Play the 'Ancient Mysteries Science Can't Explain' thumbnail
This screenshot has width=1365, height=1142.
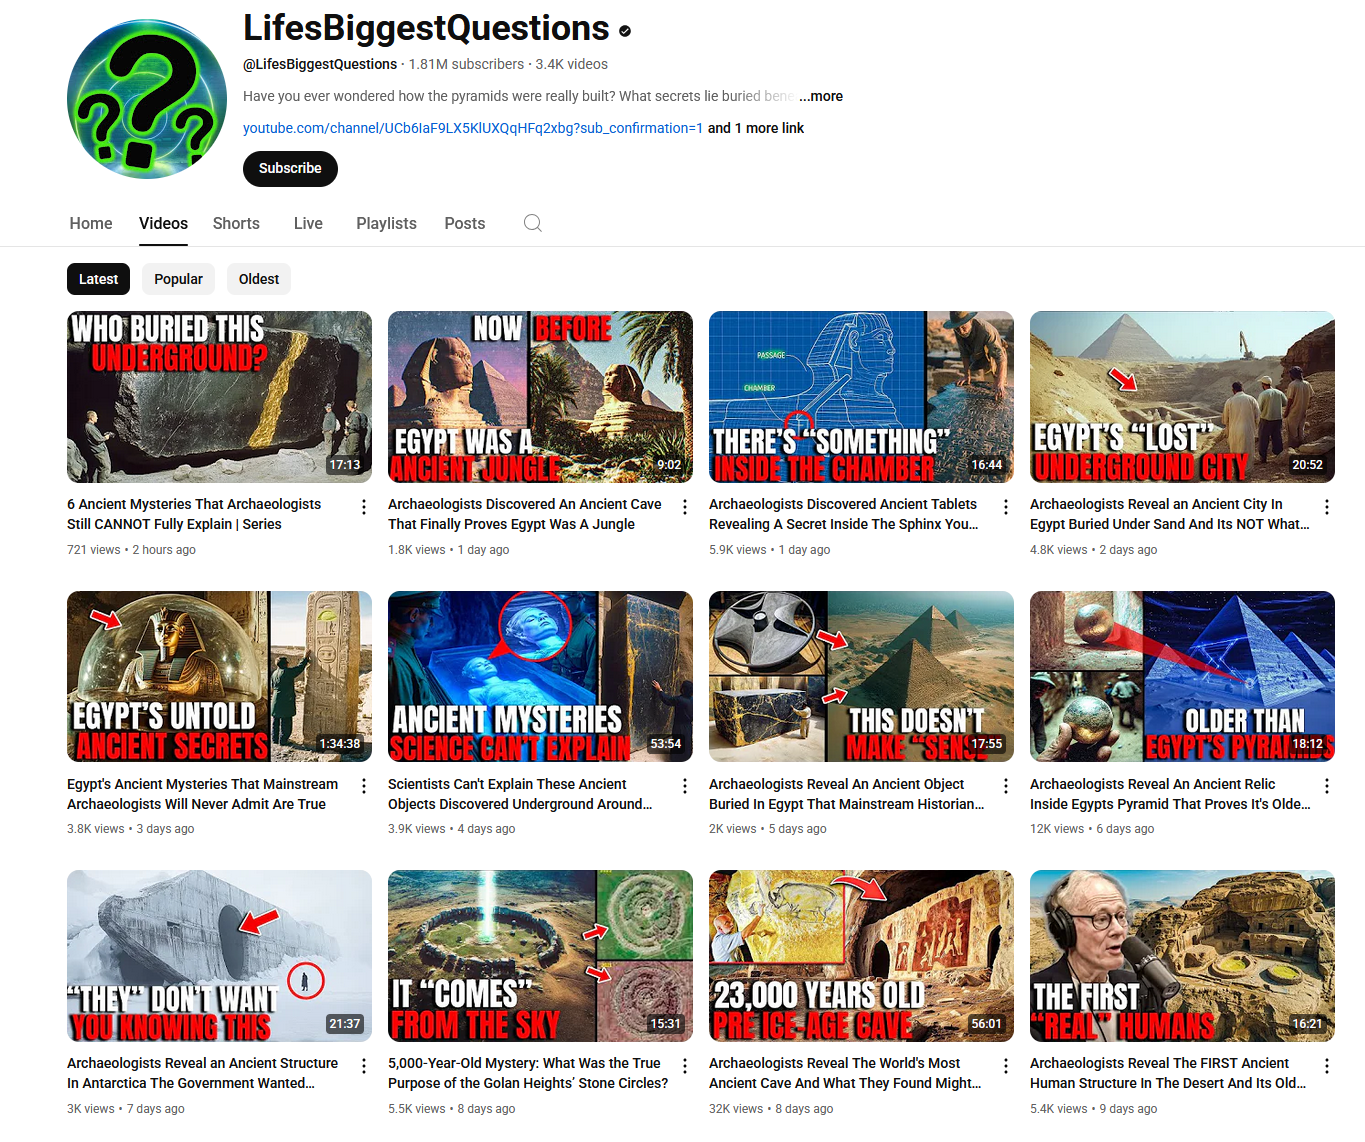pyautogui.click(x=540, y=676)
